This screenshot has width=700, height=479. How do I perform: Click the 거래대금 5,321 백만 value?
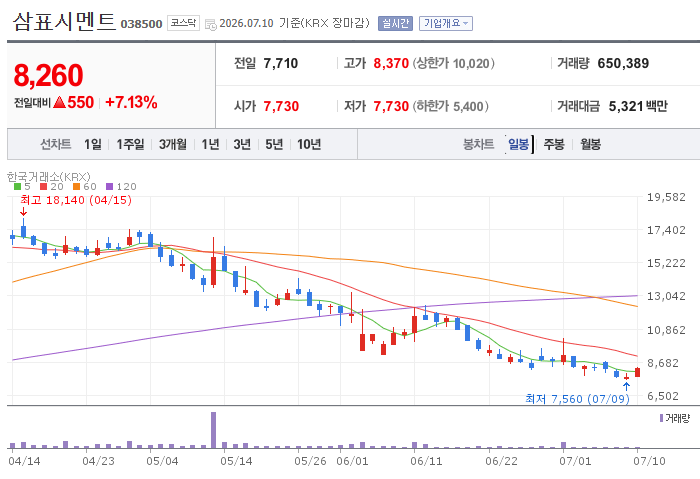pos(638,106)
